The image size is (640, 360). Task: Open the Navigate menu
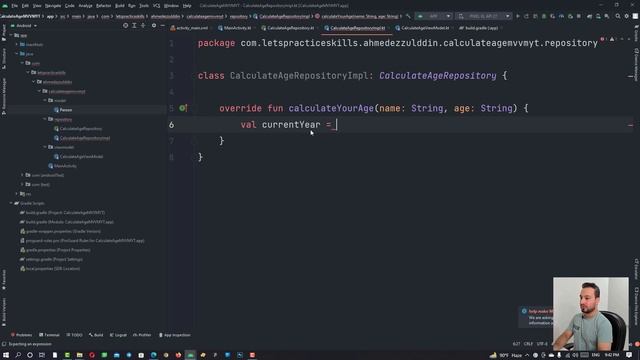[53, 6]
